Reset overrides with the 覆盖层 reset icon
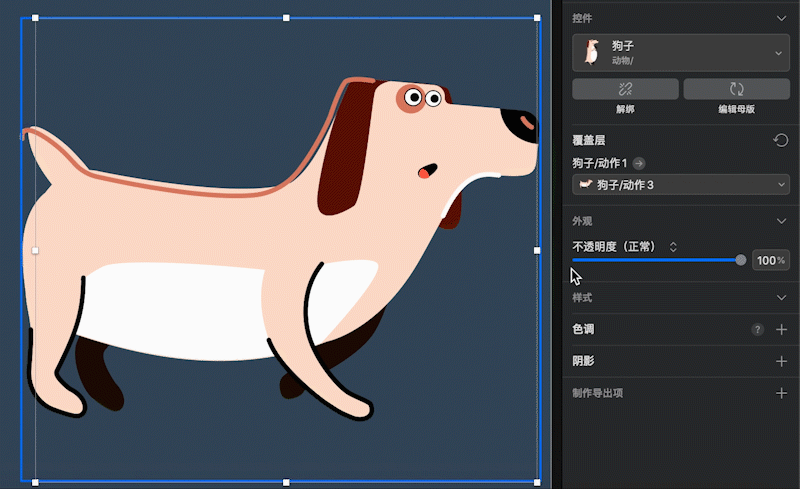Viewport: 800px width, 489px height. [x=780, y=140]
